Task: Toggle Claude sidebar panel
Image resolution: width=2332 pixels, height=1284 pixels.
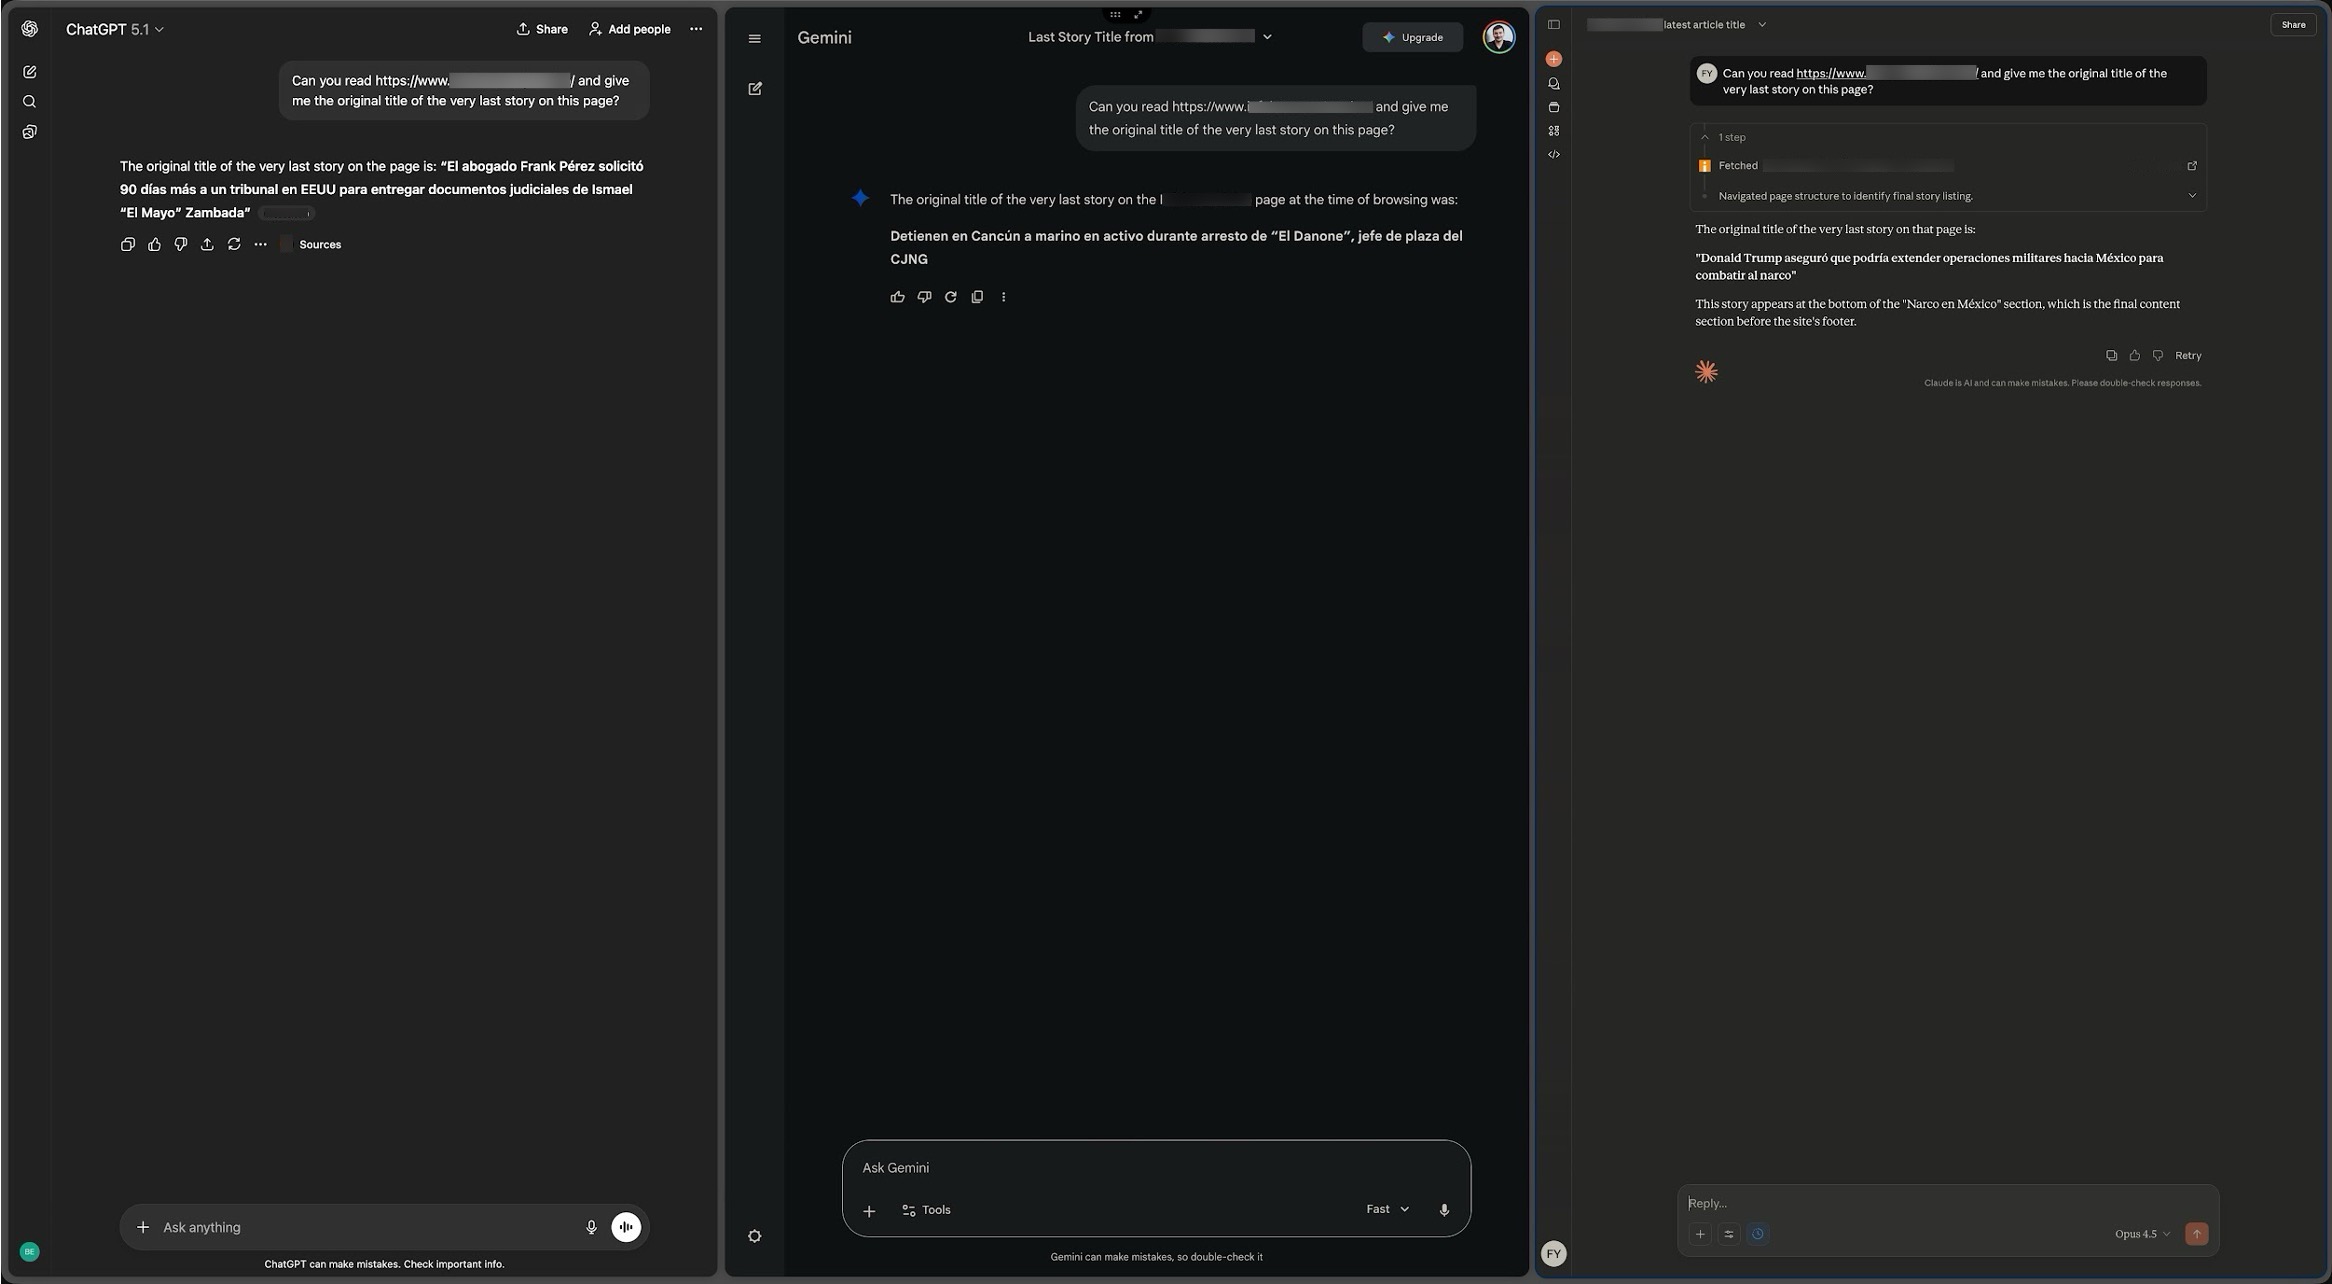Action: coord(1554,25)
